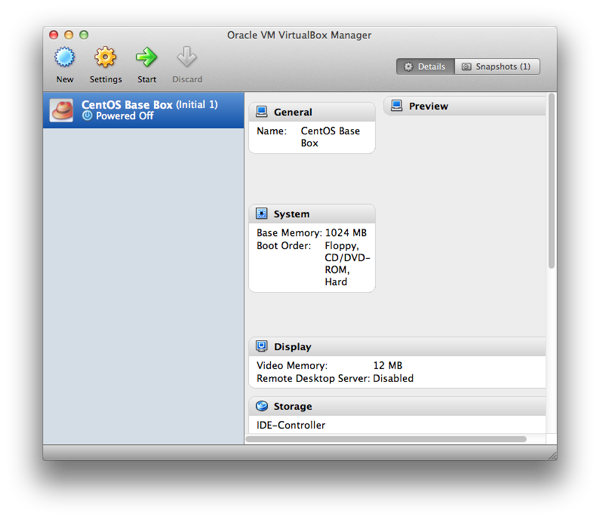Click the Preview panel monitor icon
Image resolution: width=600 pixels, height=520 pixels.
[397, 106]
